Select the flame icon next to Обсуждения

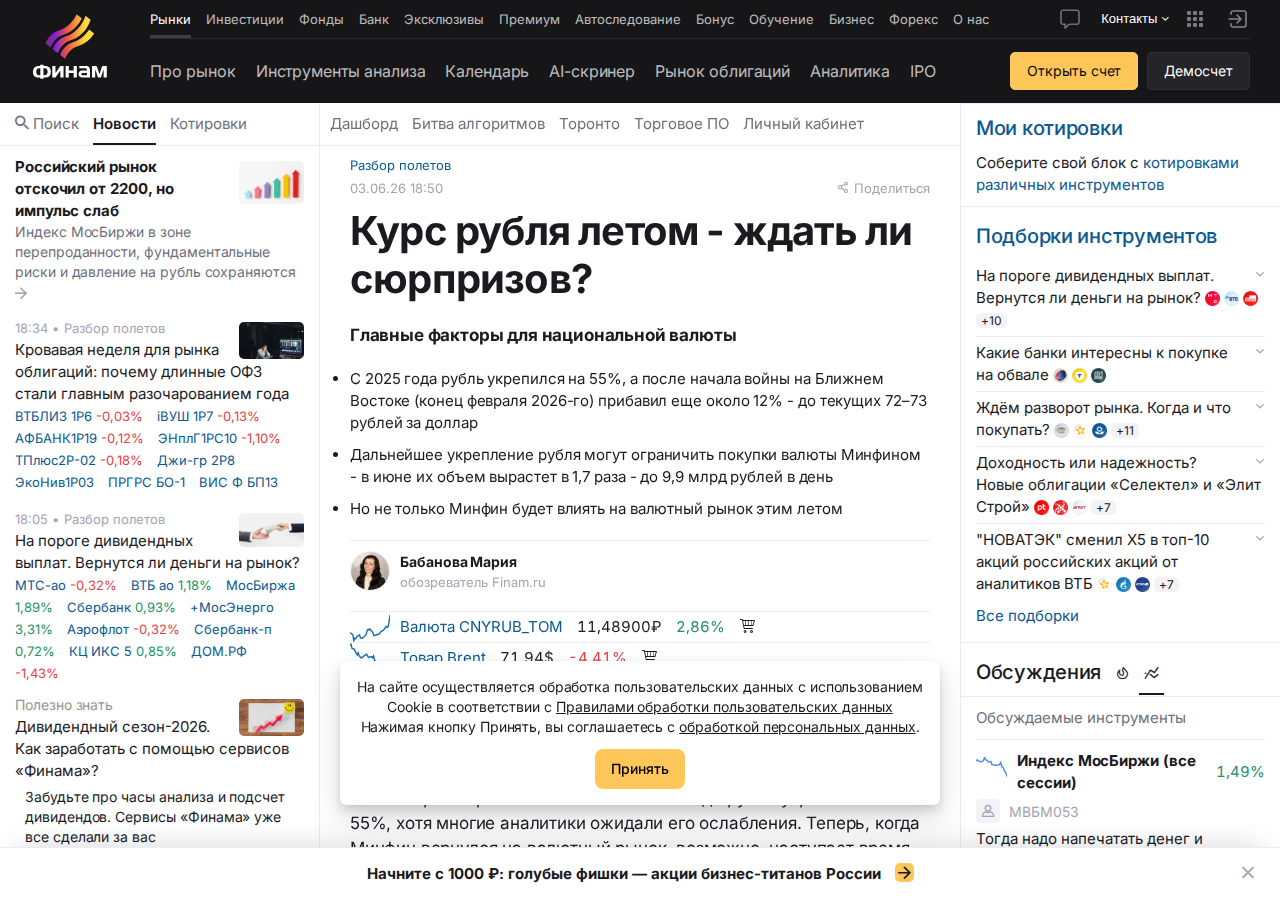(1122, 673)
